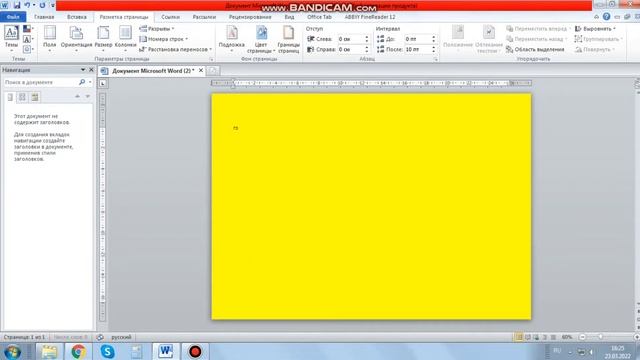Show the headings browse tab in Navigation

click(x=10, y=97)
